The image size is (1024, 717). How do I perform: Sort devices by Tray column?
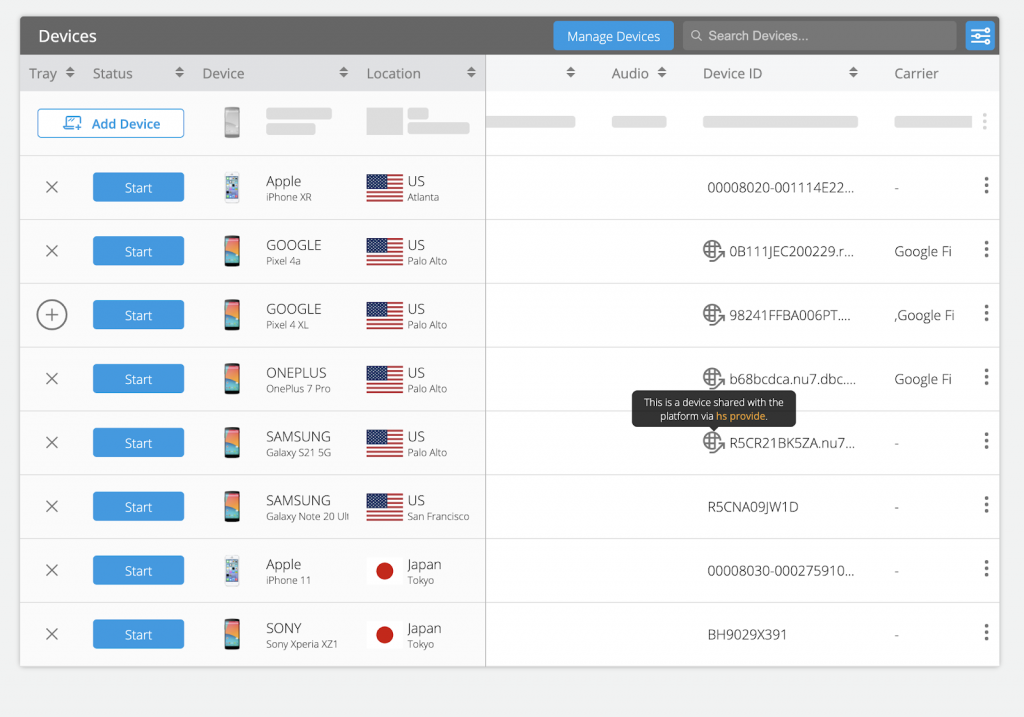(x=70, y=72)
